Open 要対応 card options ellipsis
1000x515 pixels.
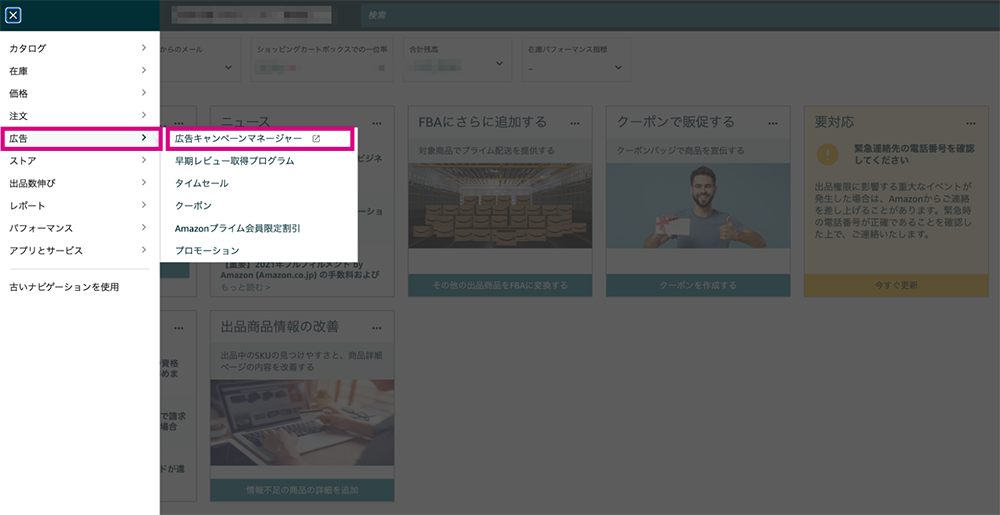[971, 123]
